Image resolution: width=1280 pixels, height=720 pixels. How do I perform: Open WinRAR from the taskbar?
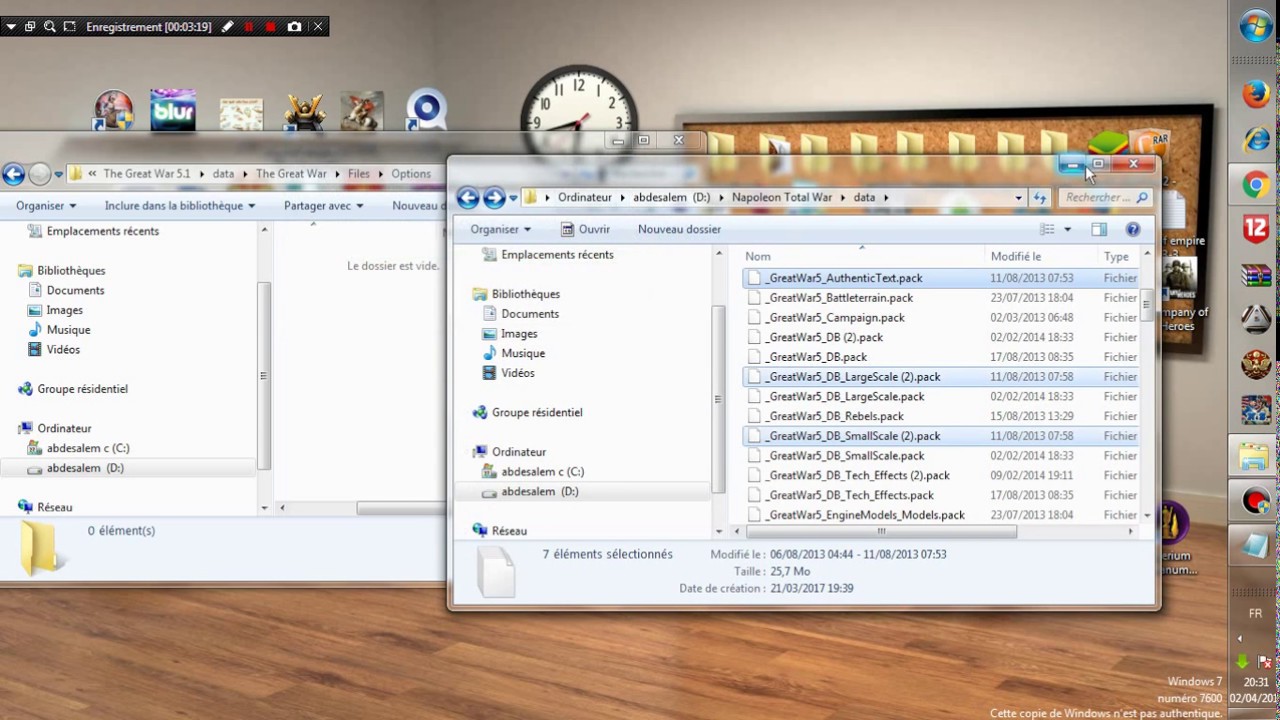[1256, 275]
